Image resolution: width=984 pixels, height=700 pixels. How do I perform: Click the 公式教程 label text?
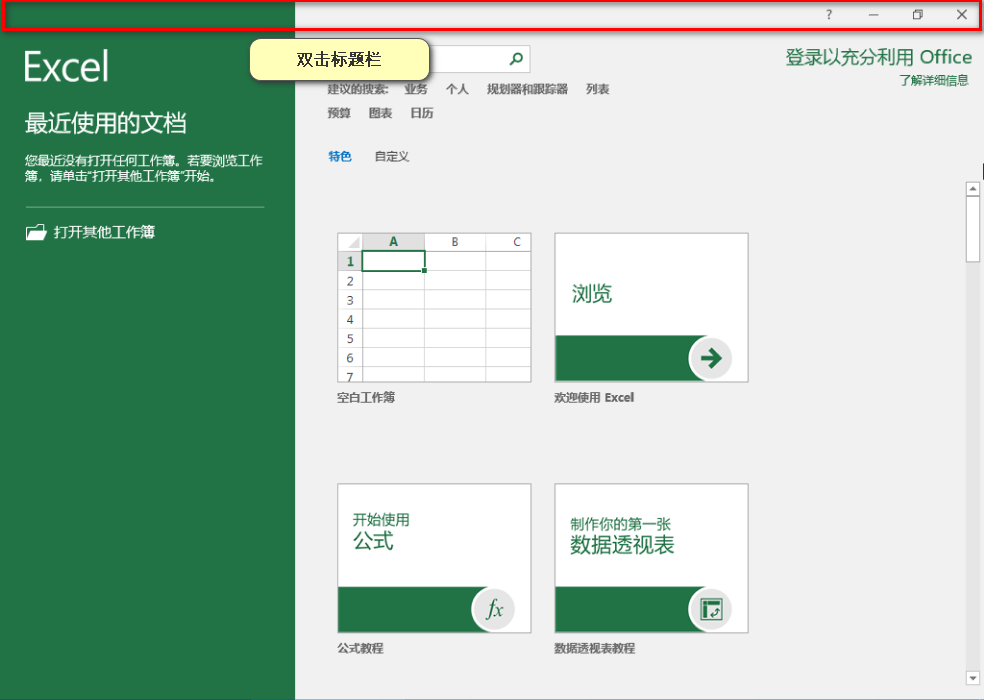click(x=360, y=648)
